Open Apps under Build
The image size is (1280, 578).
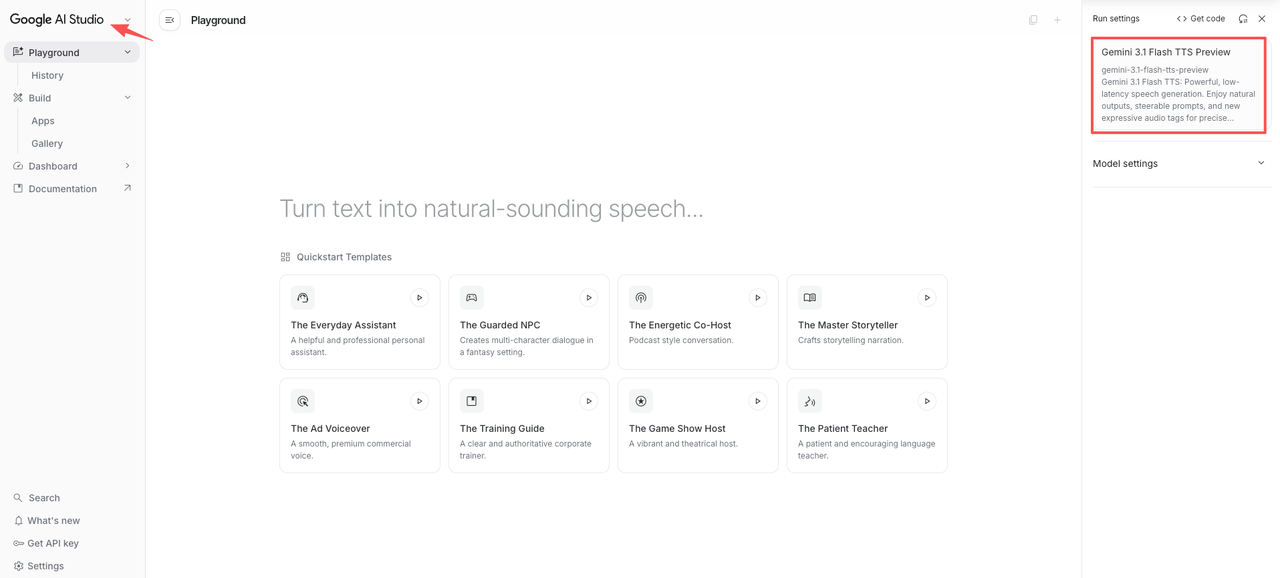43,121
